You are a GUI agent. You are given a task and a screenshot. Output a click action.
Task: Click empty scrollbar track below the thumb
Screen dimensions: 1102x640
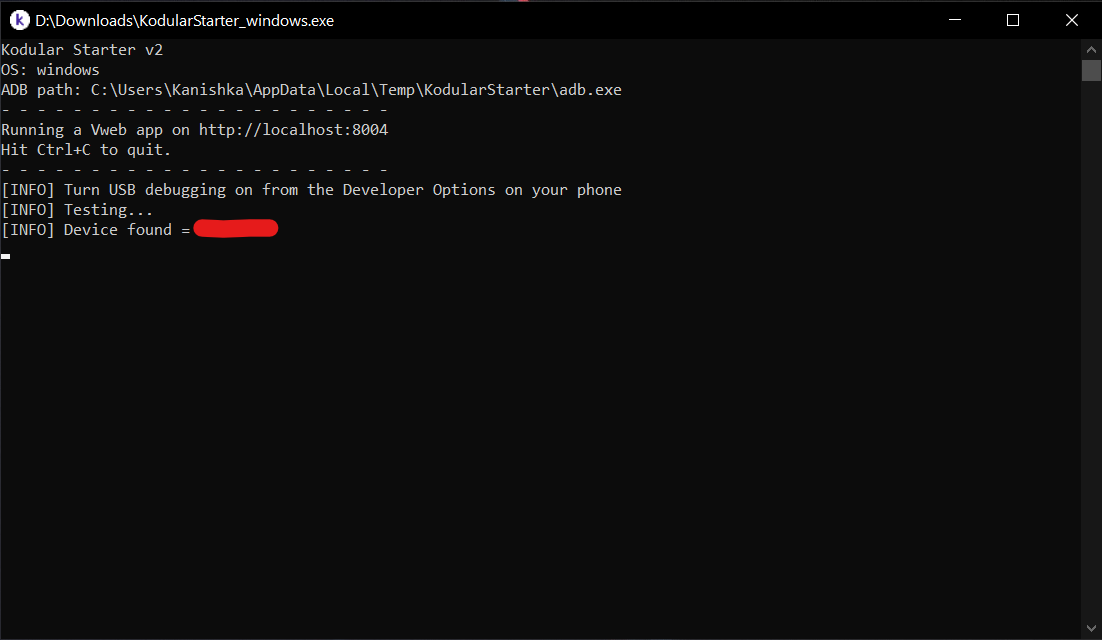[1091, 350]
